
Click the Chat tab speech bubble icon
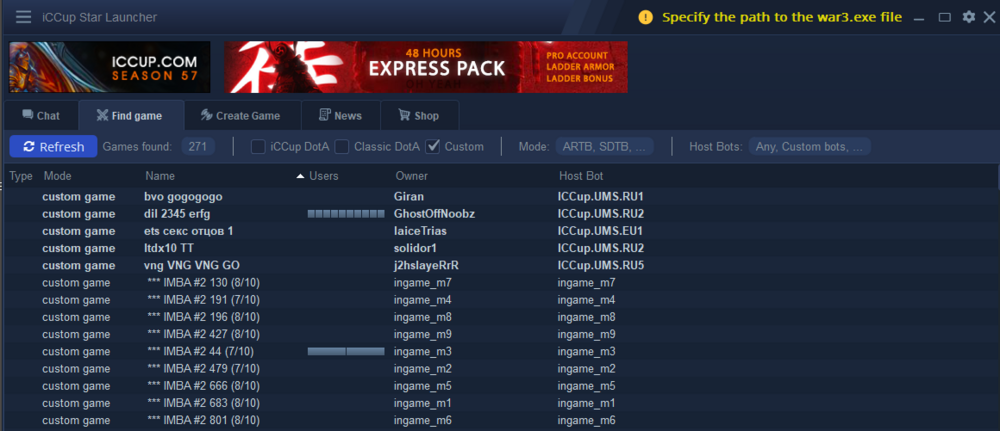click(27, 116)
